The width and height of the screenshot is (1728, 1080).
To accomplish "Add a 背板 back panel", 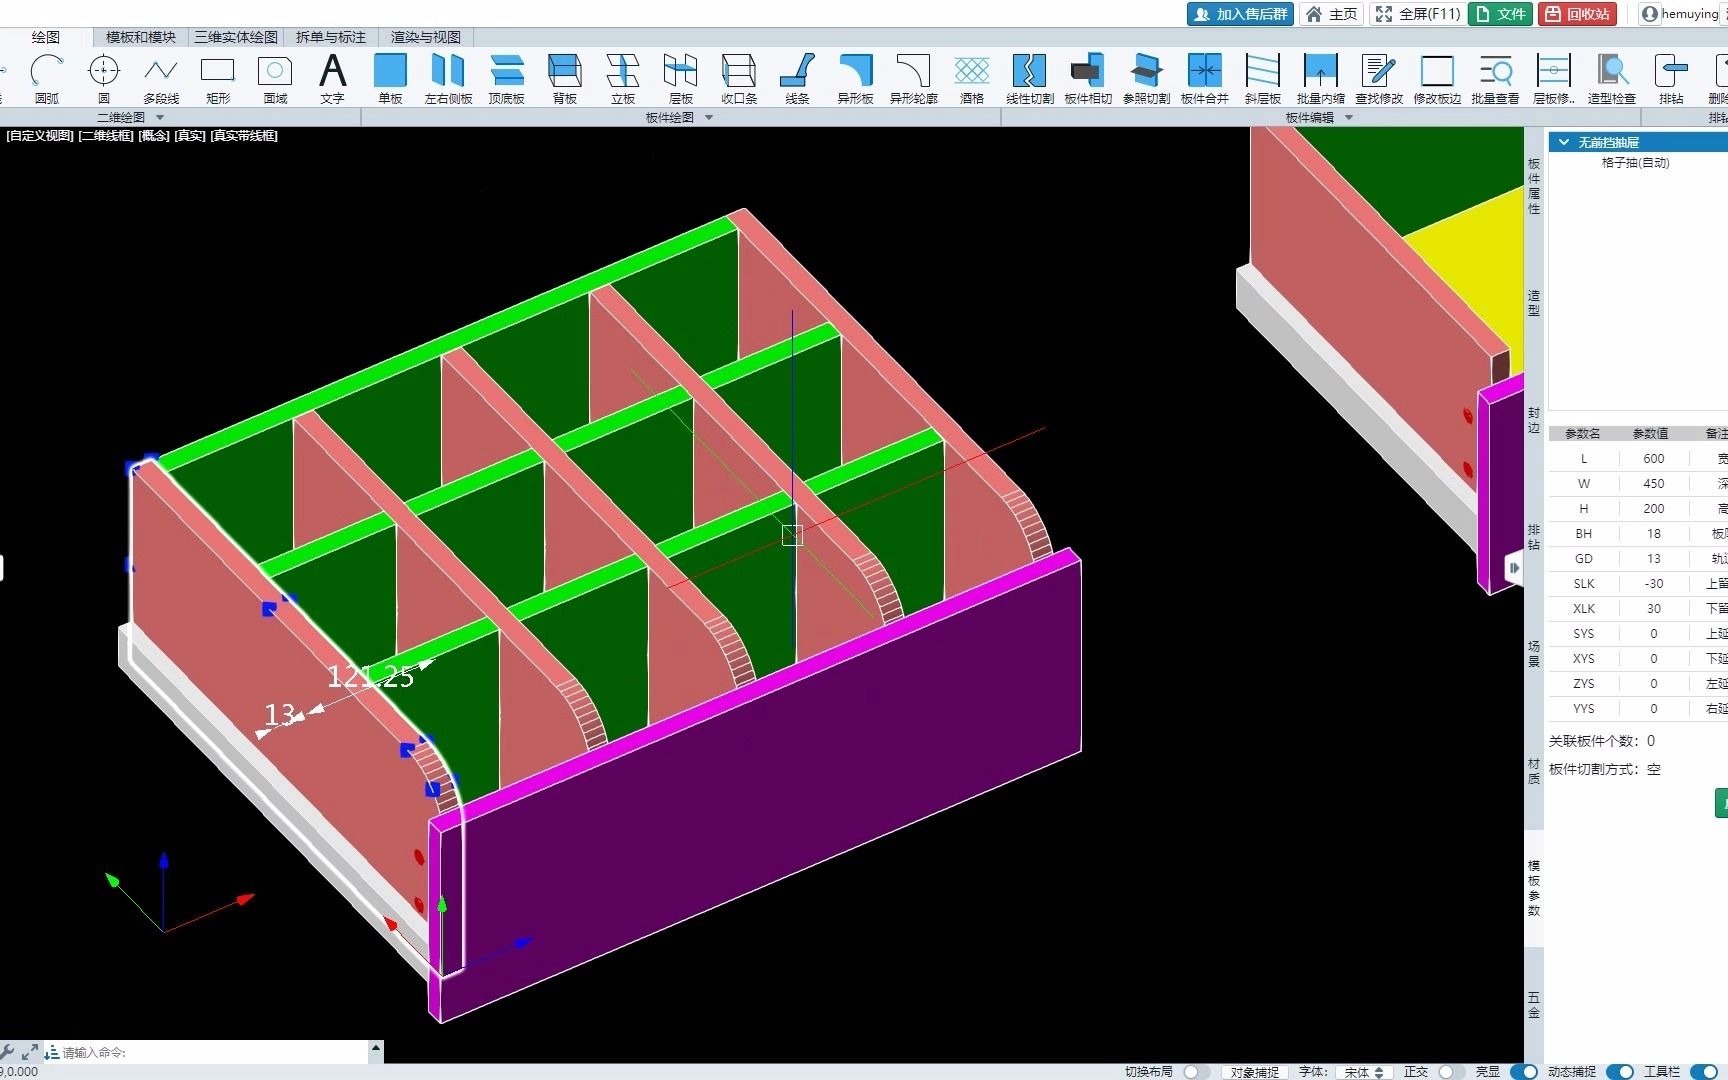I will pyautogui.click(x=565, y=79).
